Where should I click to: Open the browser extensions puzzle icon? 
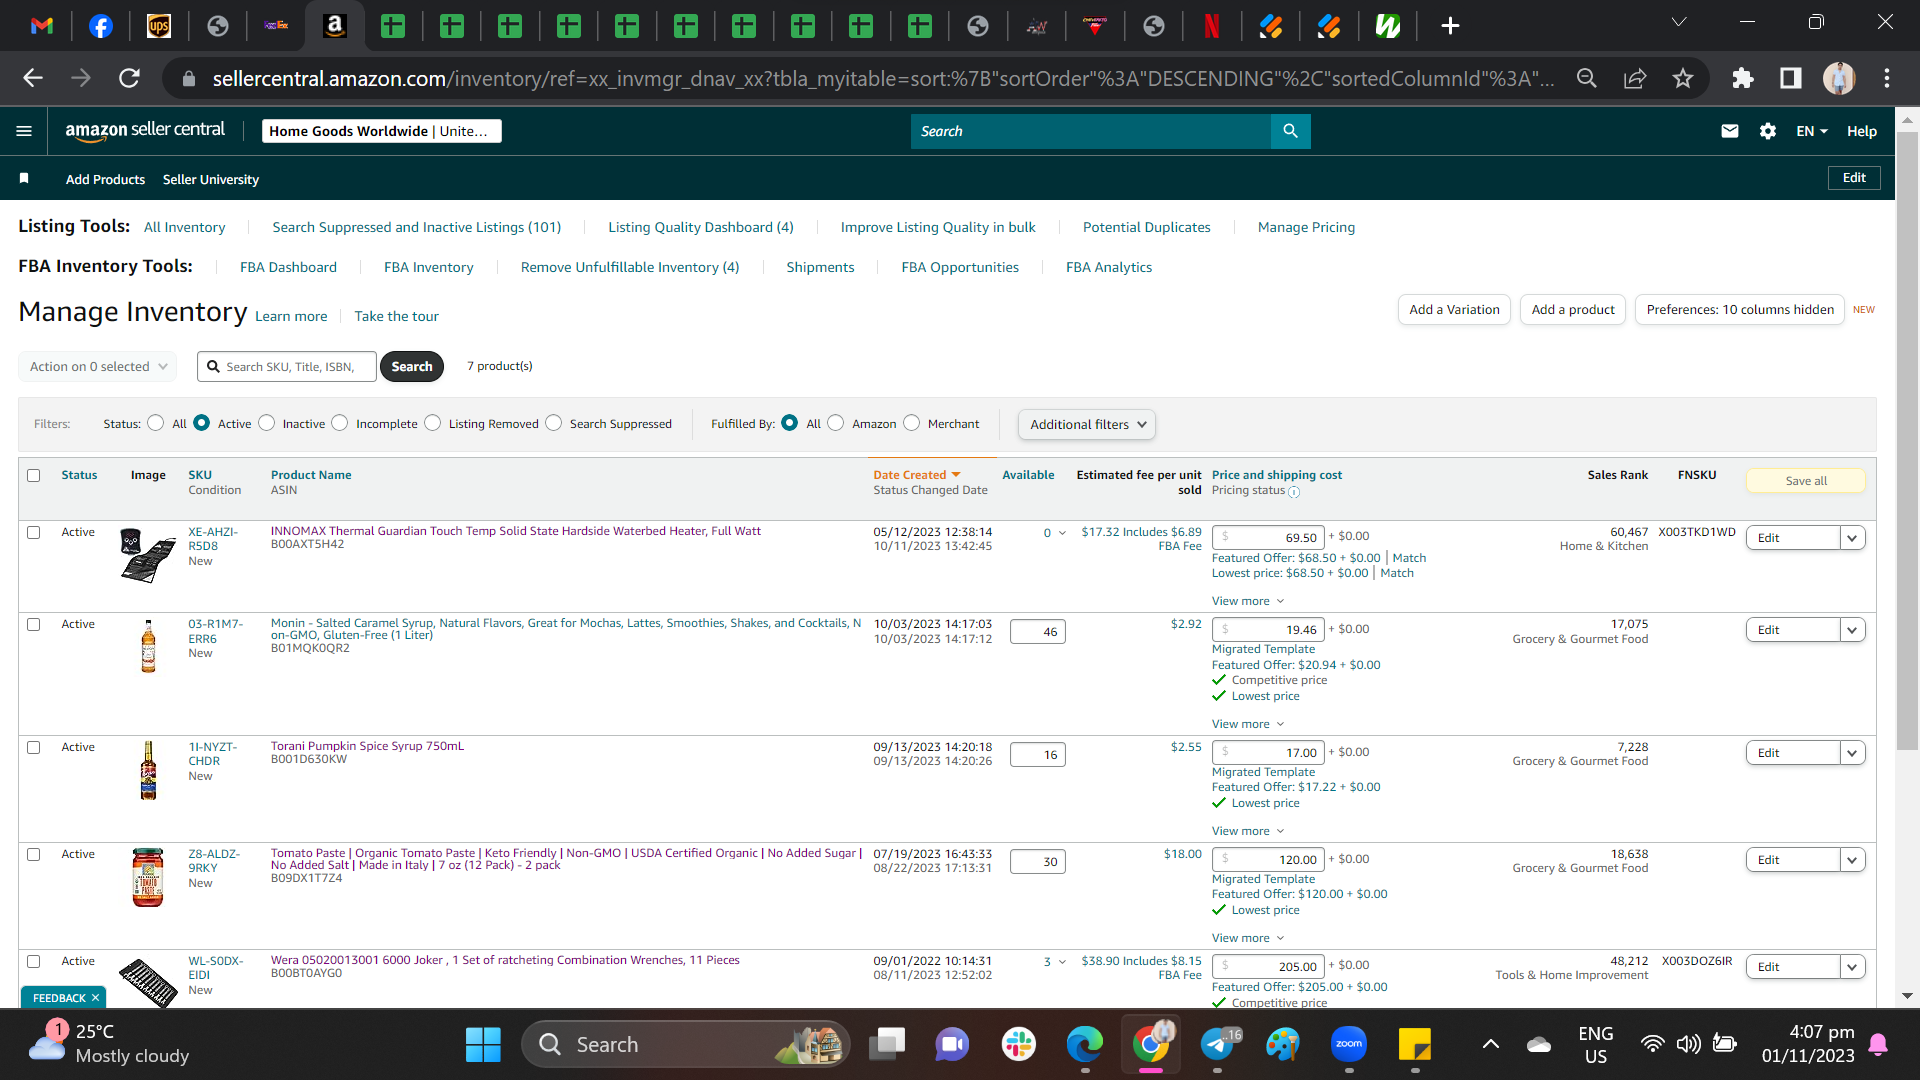pos(1743,78)
